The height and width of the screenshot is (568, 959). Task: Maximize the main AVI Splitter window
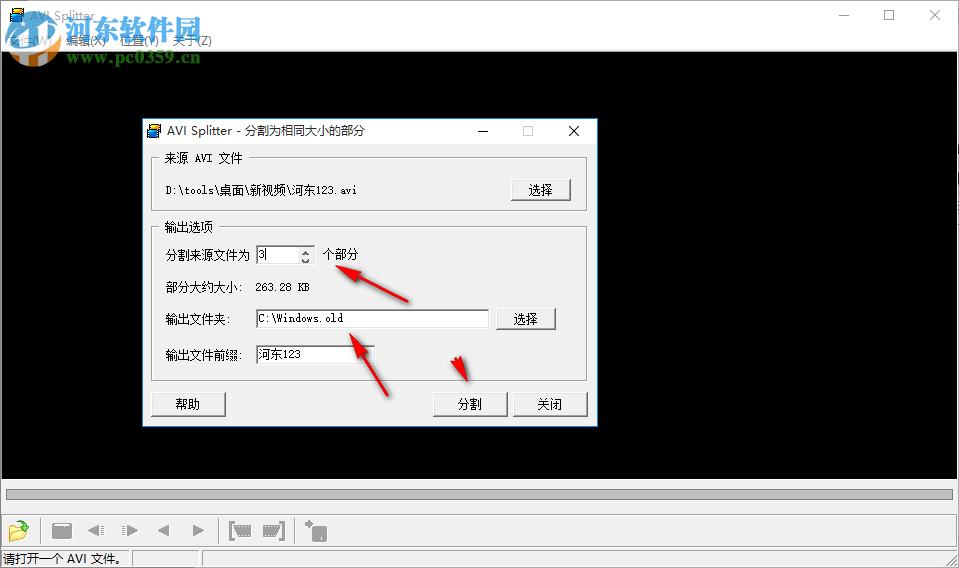tap(889, 15)
